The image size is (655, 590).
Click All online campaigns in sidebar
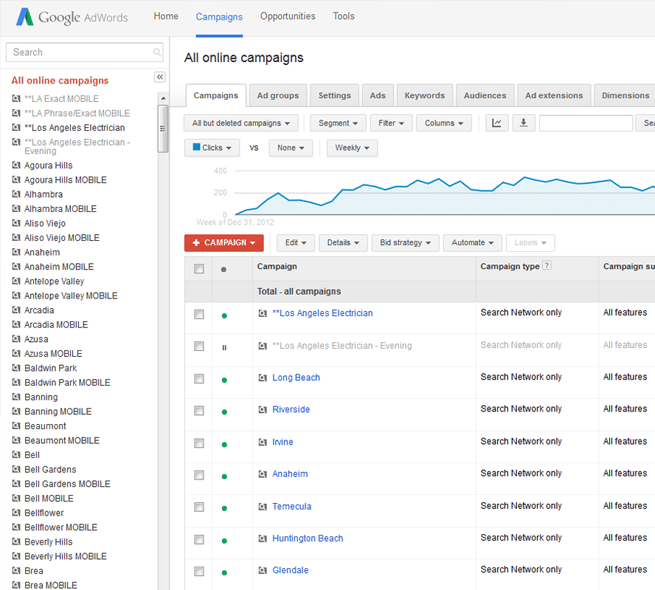click(60, 80)
